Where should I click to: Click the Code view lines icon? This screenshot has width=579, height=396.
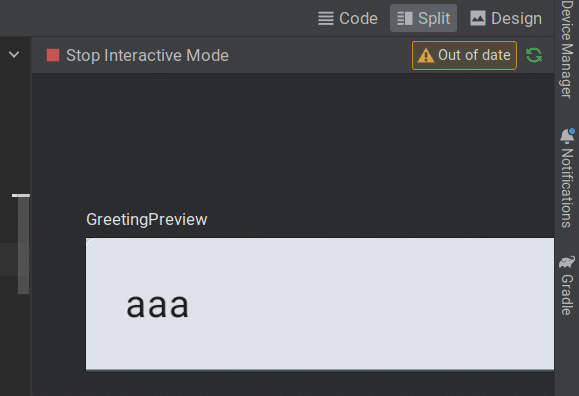tap(326, 18)
